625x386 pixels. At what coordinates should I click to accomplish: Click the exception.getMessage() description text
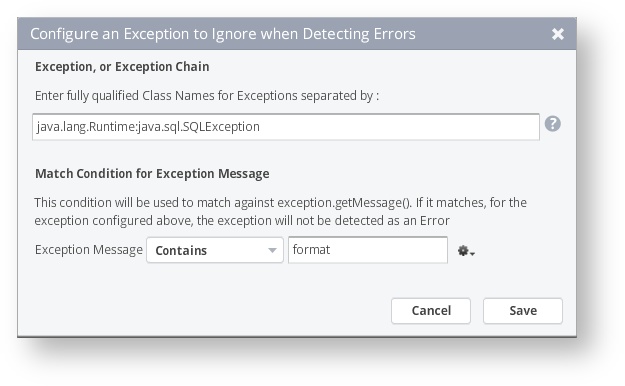281,211
